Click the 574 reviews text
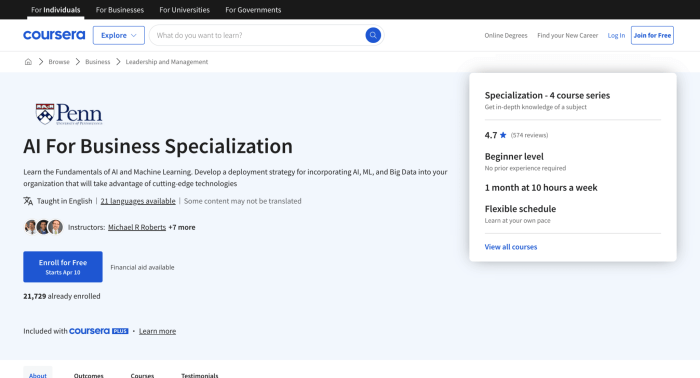700x378 pixels. [x=529, y=135]
